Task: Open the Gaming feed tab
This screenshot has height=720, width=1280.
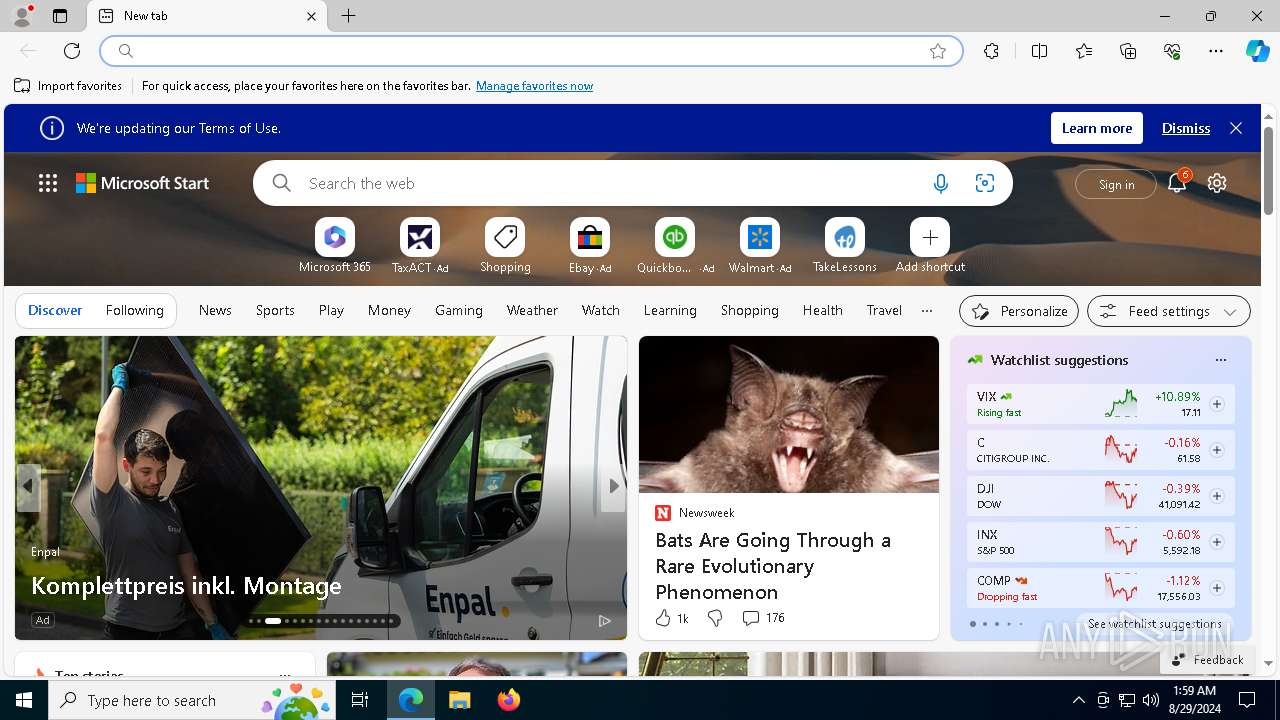Action: (459, 310)
